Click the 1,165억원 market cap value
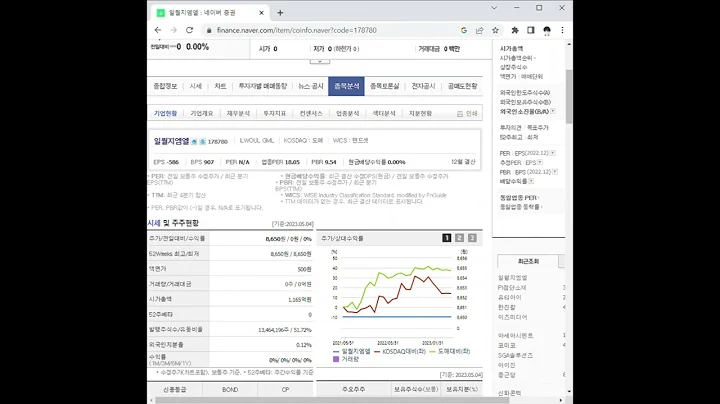720x404 pixels. [x=300, y=299]
